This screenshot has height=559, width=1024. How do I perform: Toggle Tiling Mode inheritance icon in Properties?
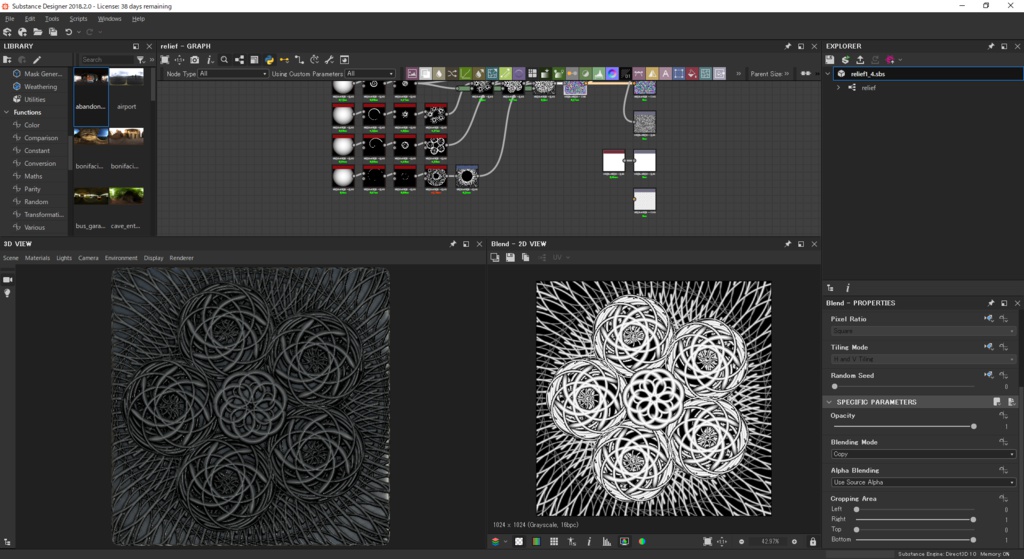989,347
